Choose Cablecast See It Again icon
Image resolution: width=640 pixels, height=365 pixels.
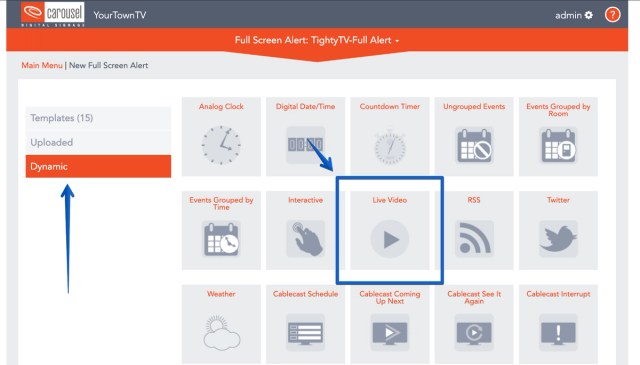point(474,333)
